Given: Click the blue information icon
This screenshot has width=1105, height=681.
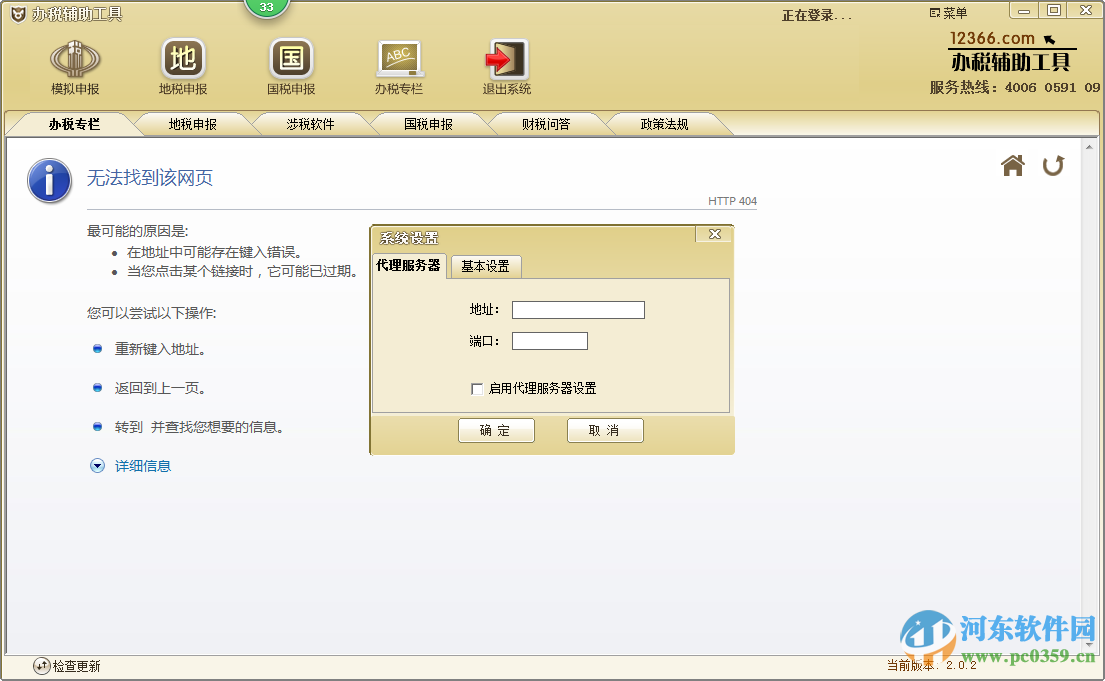Looking at the screenshot, I should click(x=49, y=181).
